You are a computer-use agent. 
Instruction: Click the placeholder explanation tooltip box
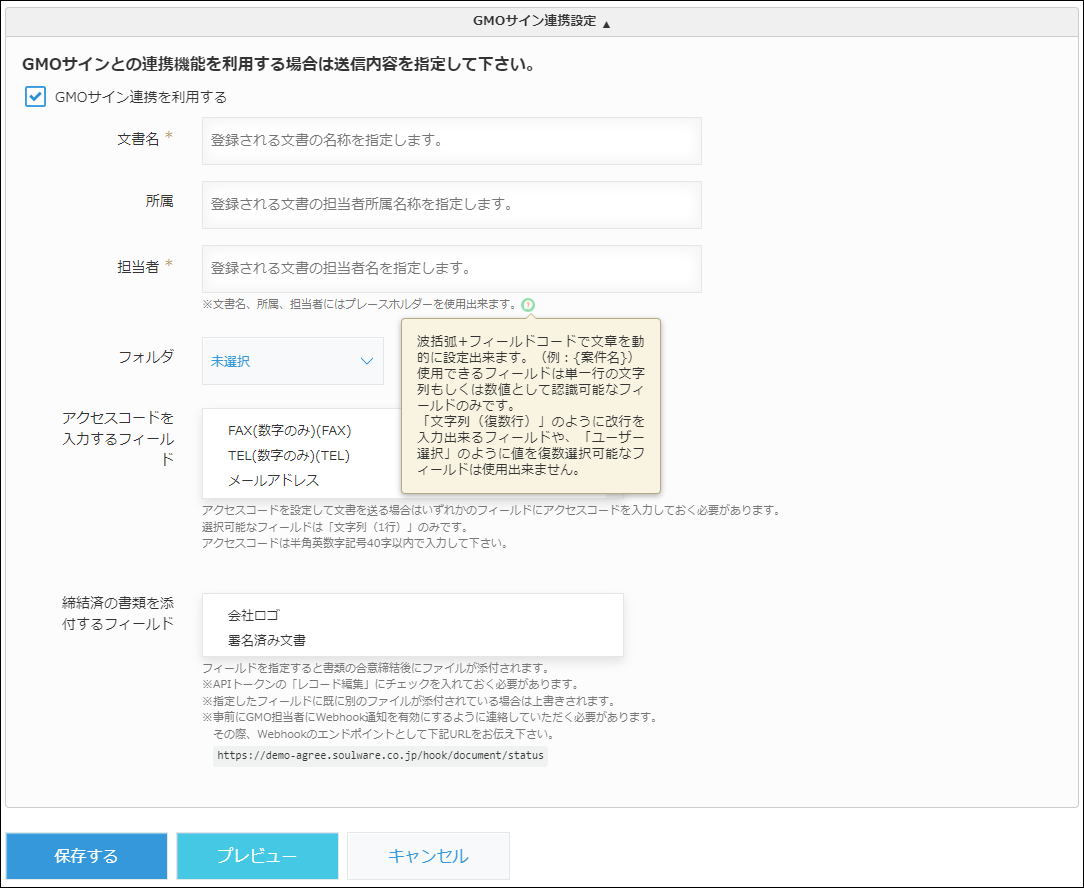(x=530, y=405)
